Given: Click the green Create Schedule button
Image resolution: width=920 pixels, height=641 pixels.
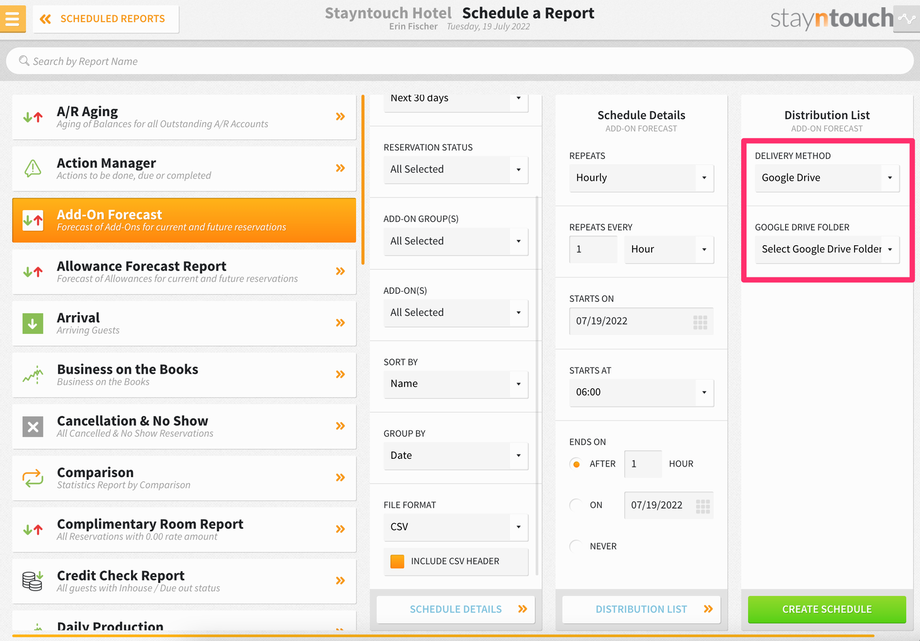Looking at the screenshot, I should (827, 609).
